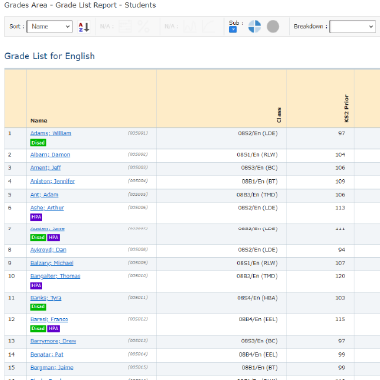Open the Breakdown dropdown
Screen dimensions: 380x380
click(x=352, y=27)
